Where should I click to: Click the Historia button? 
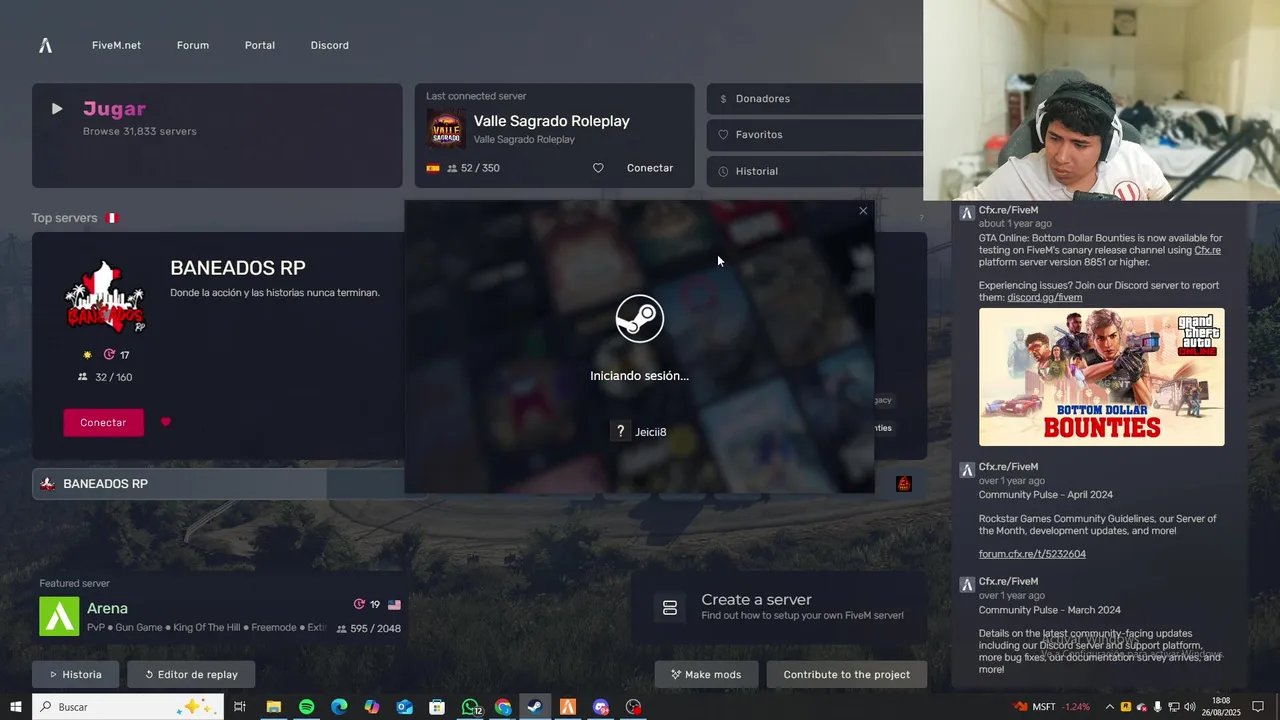[76, 674]
